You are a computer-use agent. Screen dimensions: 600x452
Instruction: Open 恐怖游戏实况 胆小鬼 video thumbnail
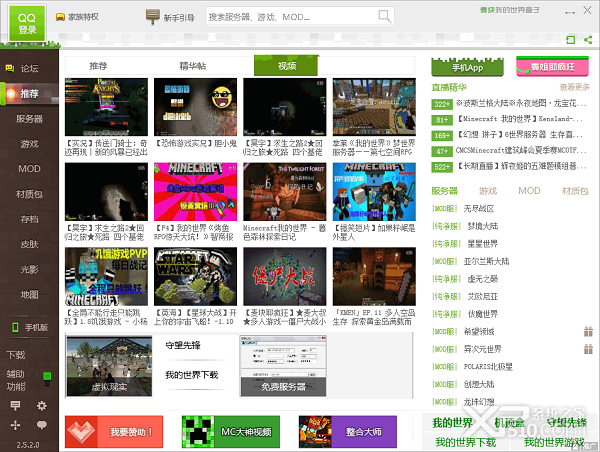tap(196, 107)
